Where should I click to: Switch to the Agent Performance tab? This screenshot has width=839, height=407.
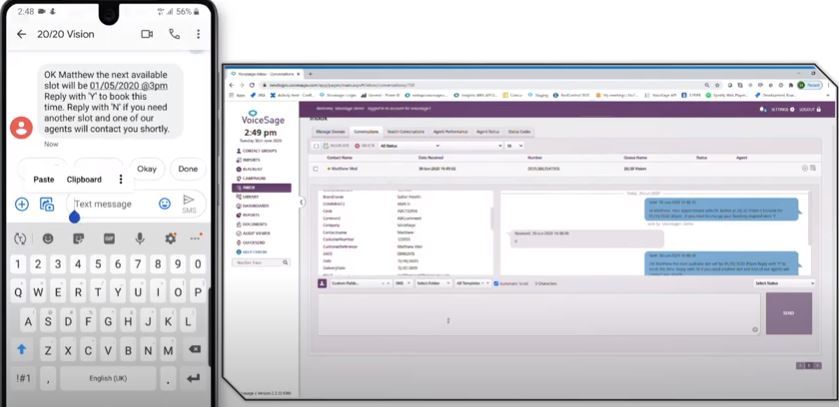tap(450, 132)
